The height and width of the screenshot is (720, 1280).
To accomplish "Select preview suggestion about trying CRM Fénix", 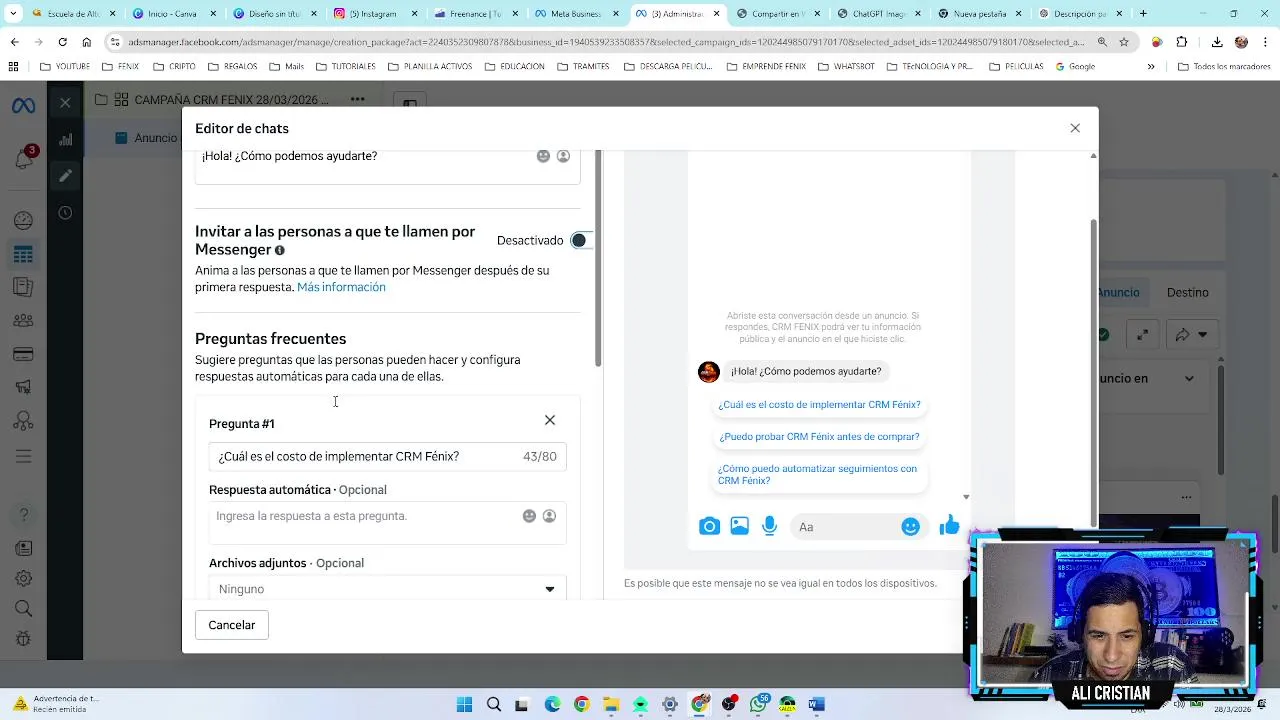I will [x=819, y=437].
